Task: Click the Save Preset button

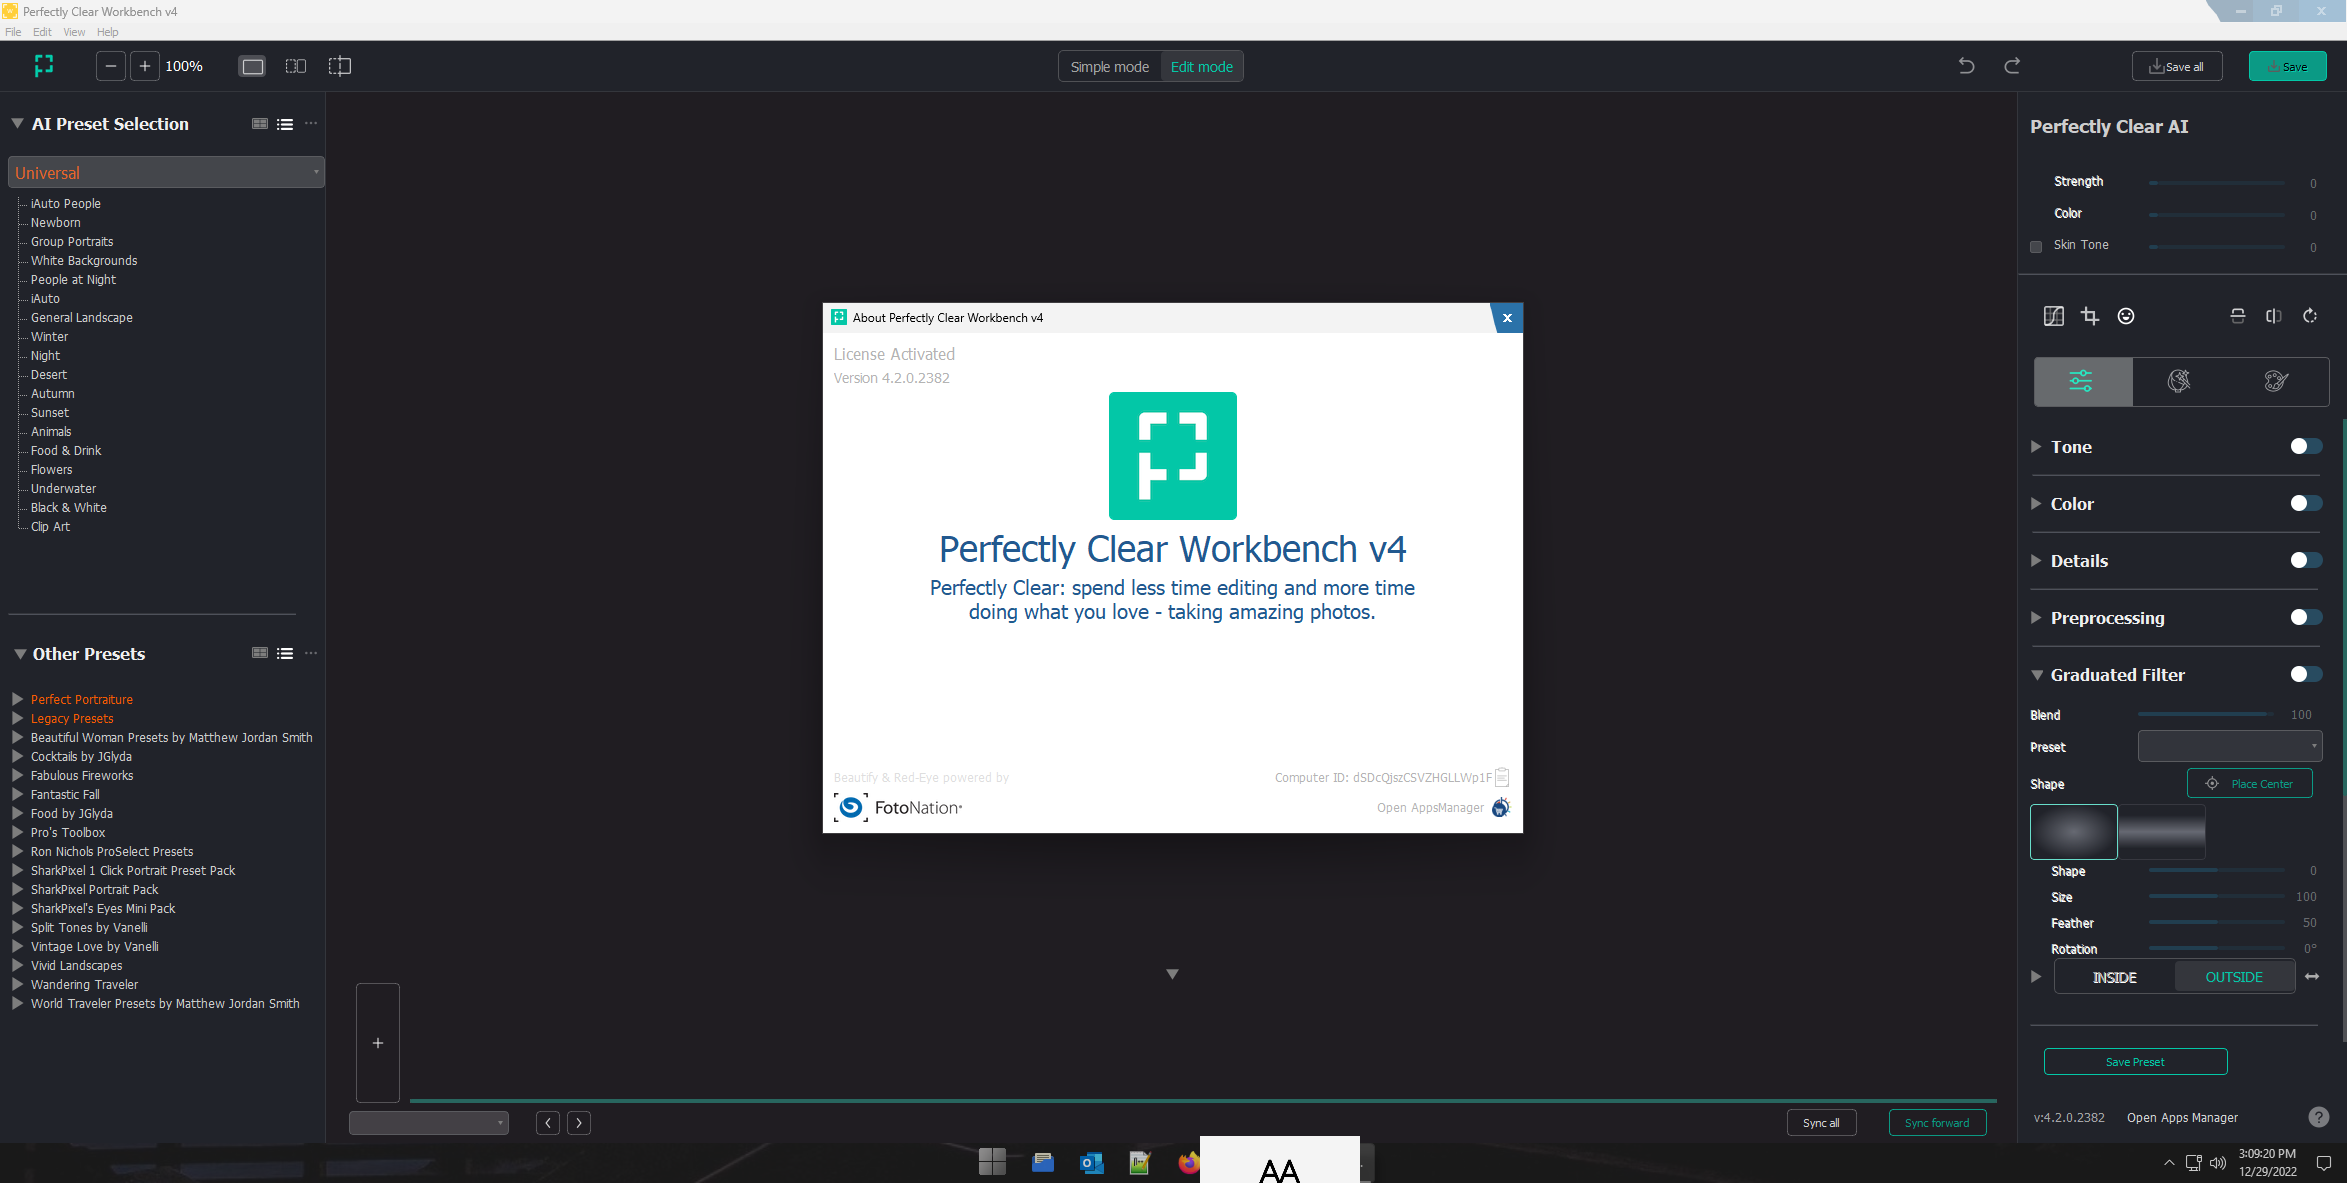Action: tap(2135, 1062)
